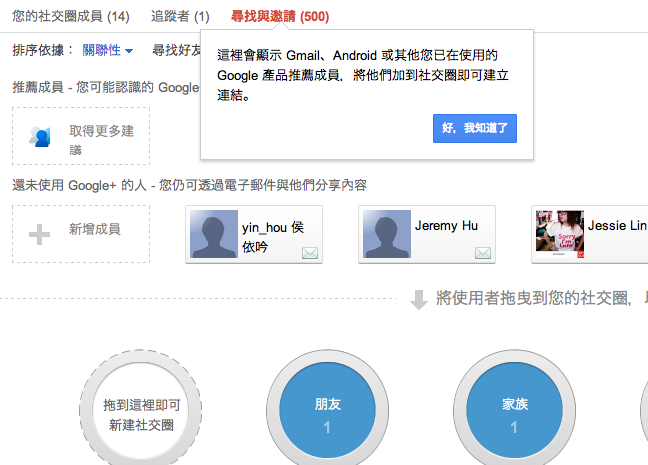Click the 排序依據 label
648x465 pixels.
43,50
